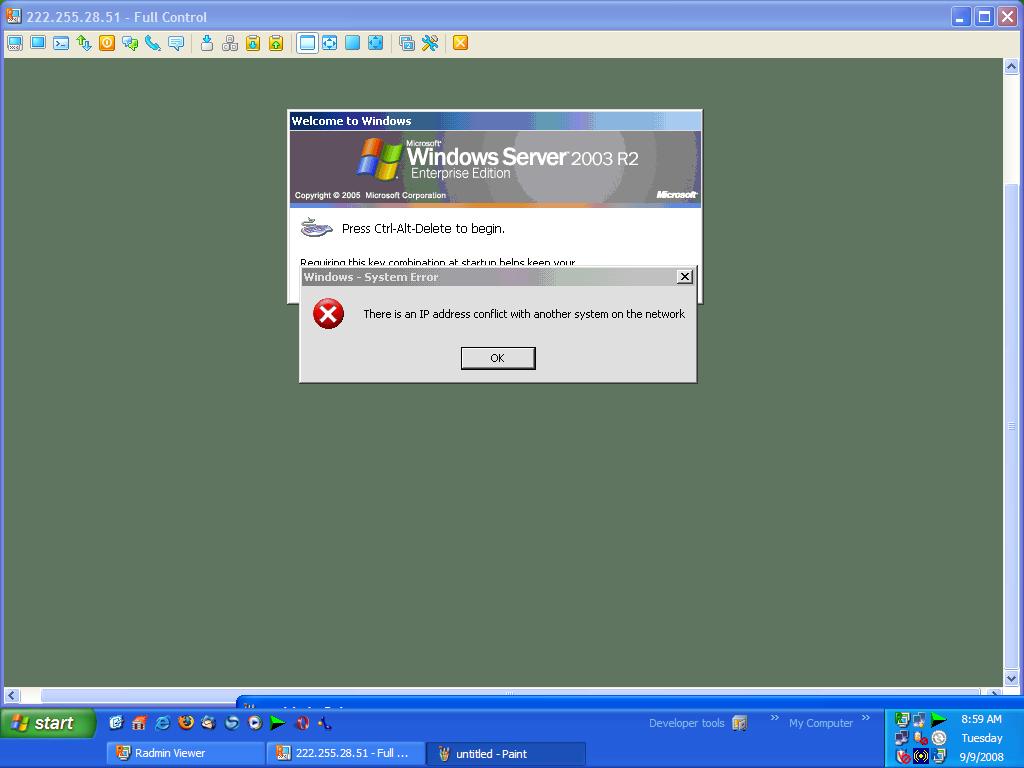Select Normal view mode icon

tap(307, 43)
